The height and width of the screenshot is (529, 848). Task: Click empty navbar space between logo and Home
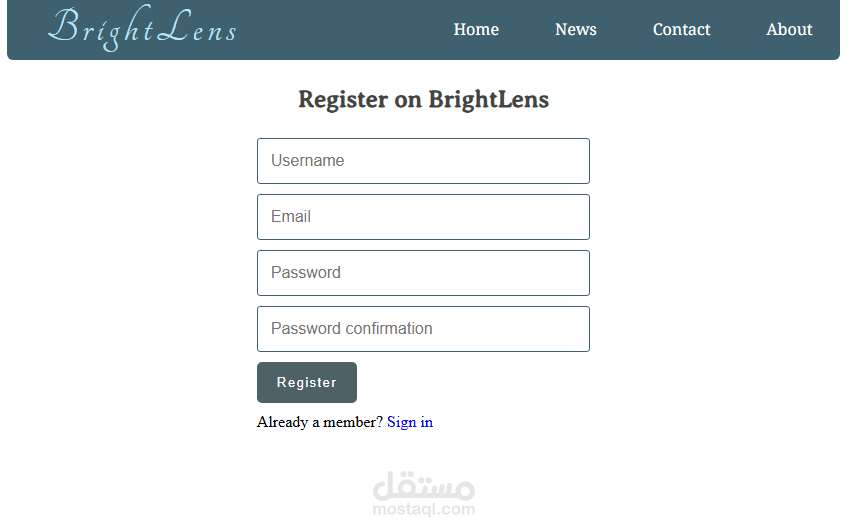click(x=340, y=30)
